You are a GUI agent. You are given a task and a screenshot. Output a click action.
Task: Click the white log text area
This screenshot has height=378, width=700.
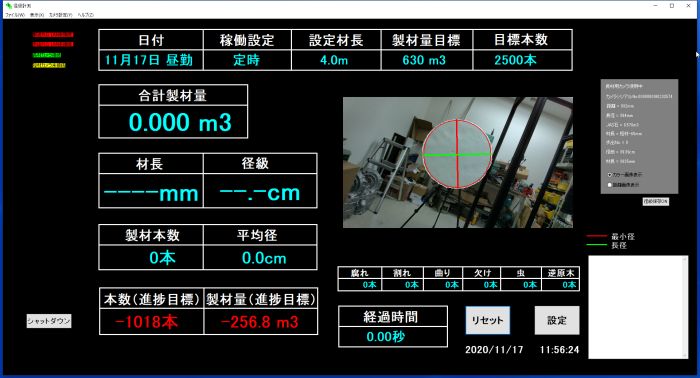point(636,307)
